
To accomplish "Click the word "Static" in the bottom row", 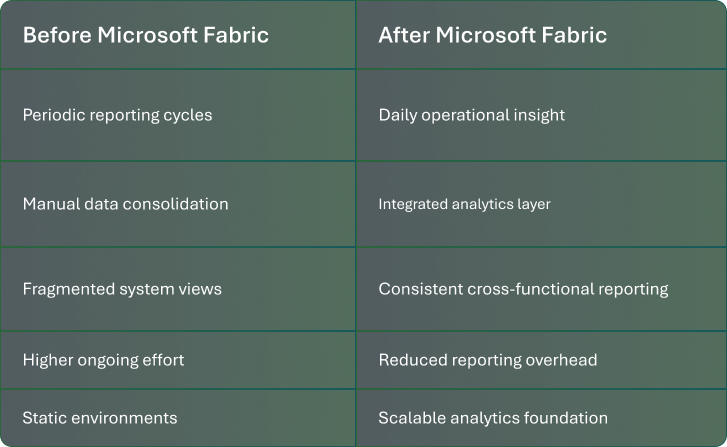I will click(43, 417).
